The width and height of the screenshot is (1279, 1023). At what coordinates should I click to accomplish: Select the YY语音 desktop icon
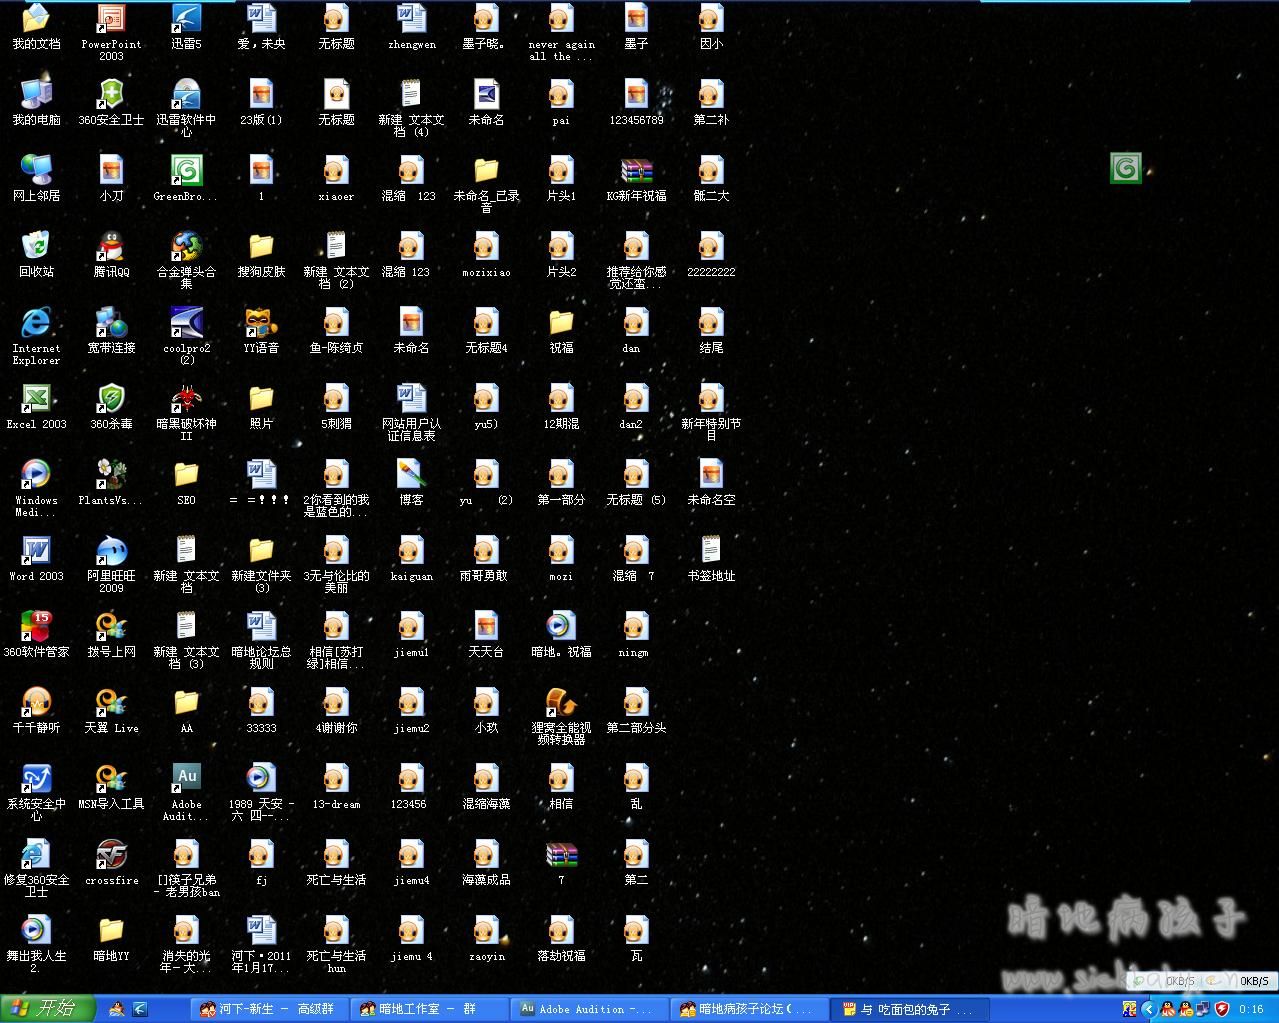[x=261, y=323]
